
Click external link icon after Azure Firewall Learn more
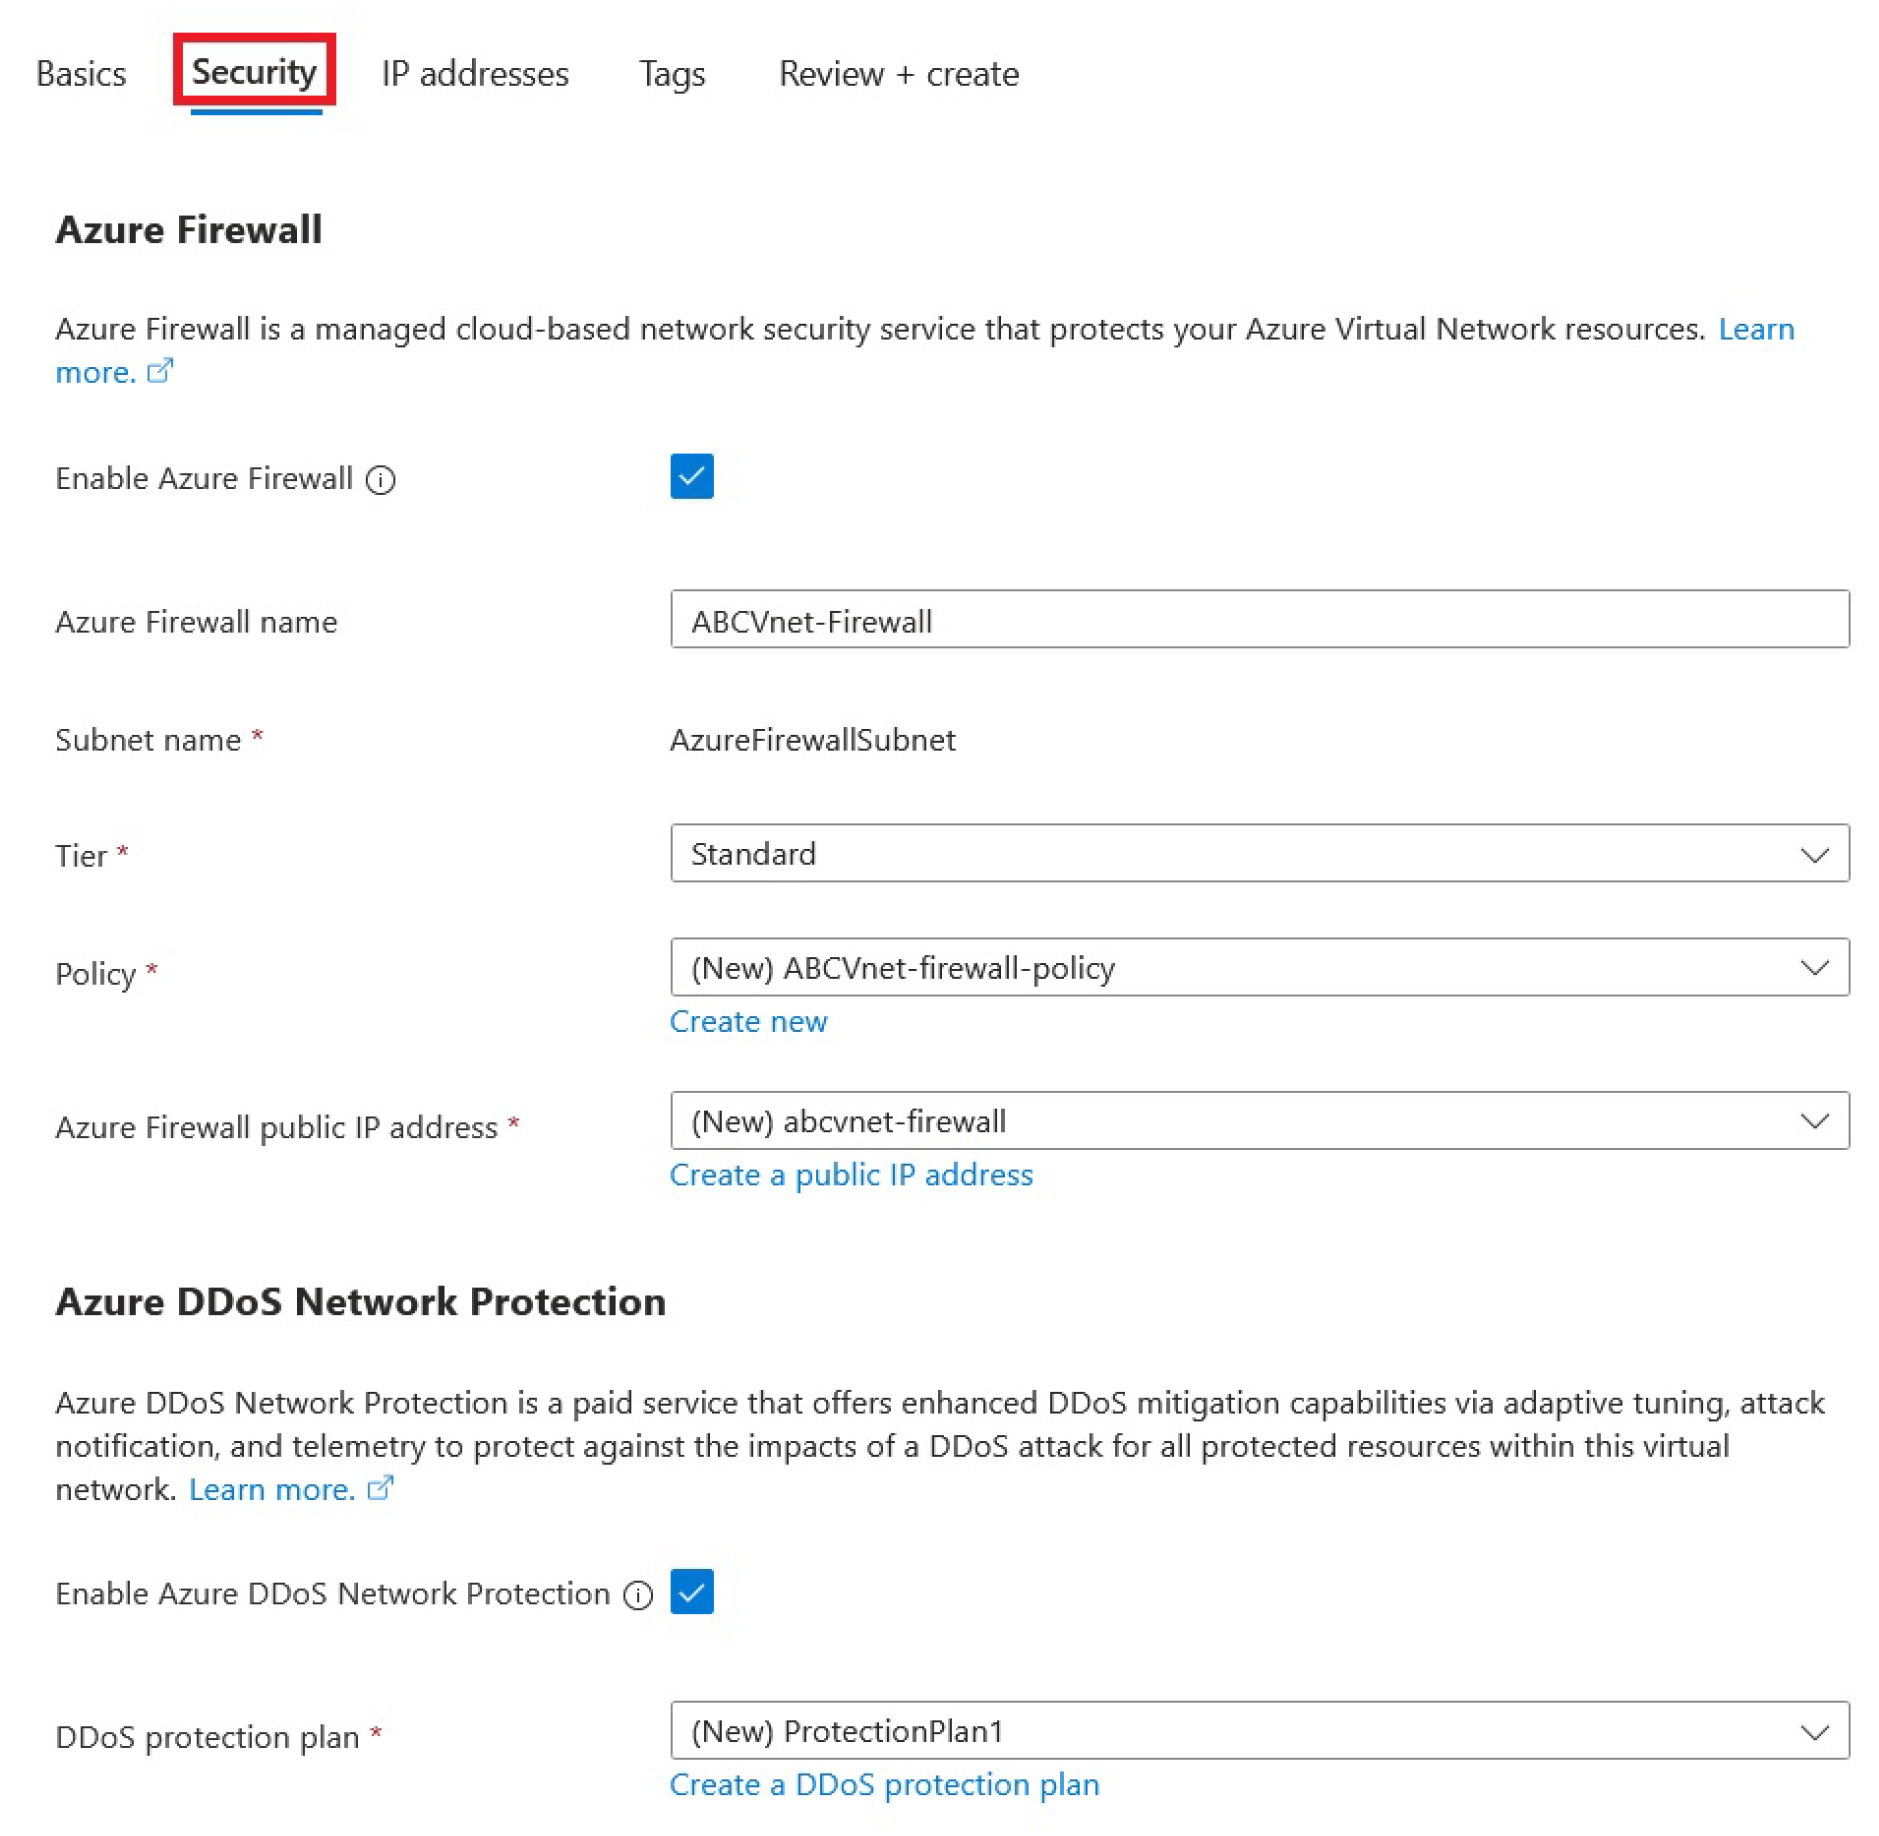coord(160,372)
